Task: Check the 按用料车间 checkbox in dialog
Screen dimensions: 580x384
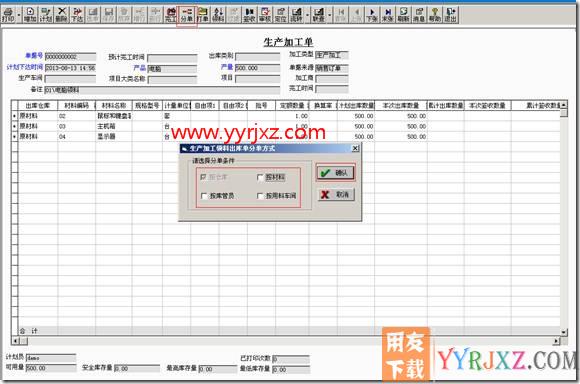Action: 260,196
